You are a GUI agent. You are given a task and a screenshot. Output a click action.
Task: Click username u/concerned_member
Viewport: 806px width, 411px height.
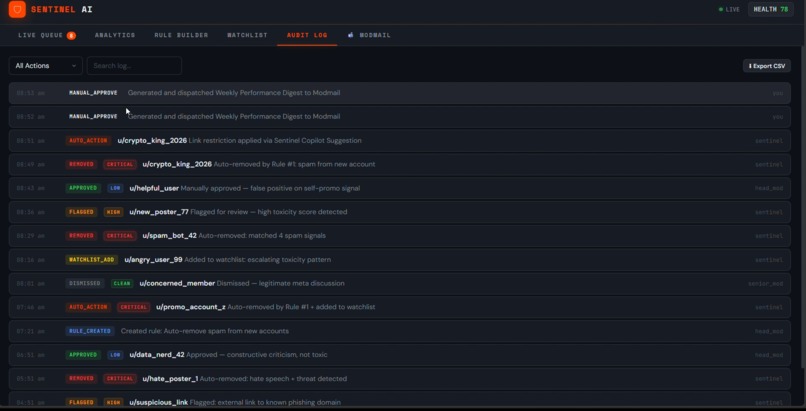click(177, 283)
